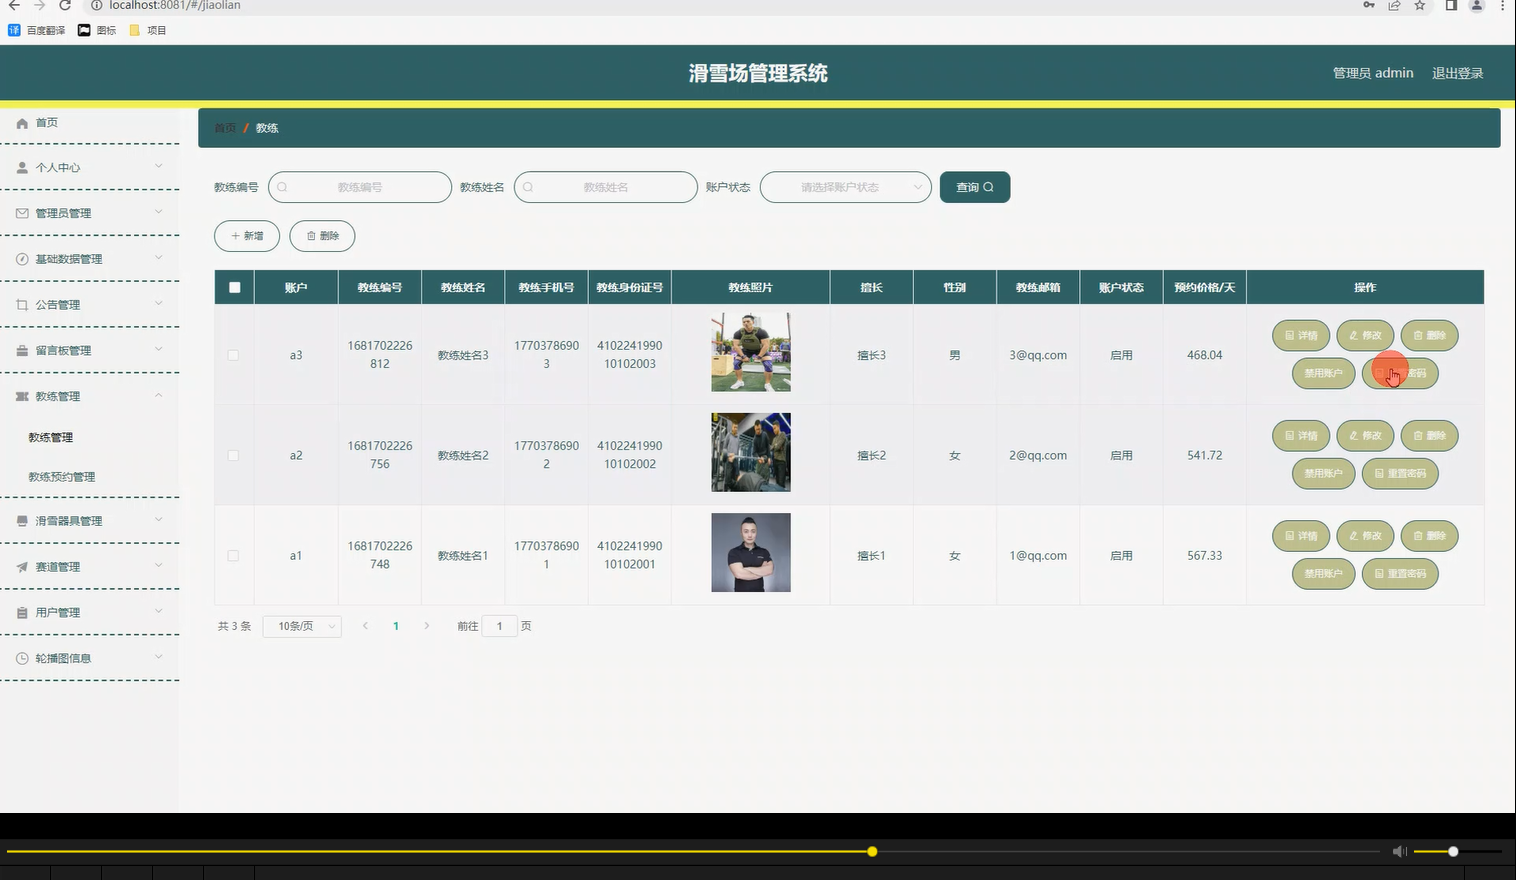Viewport: 1516px width, 880px height.
Task: Click the 首页 home icon in sidebar
Action: coord(22,122)
